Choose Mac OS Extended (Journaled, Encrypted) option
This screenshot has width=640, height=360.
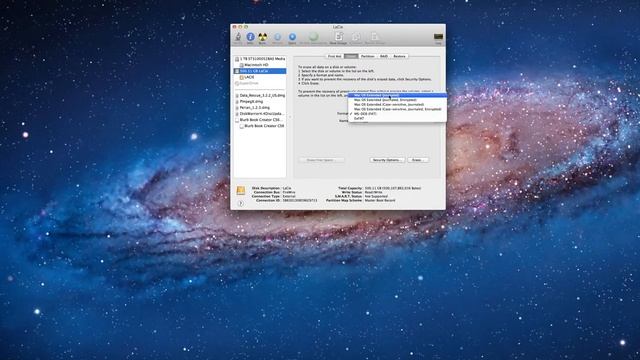point(398,100)
